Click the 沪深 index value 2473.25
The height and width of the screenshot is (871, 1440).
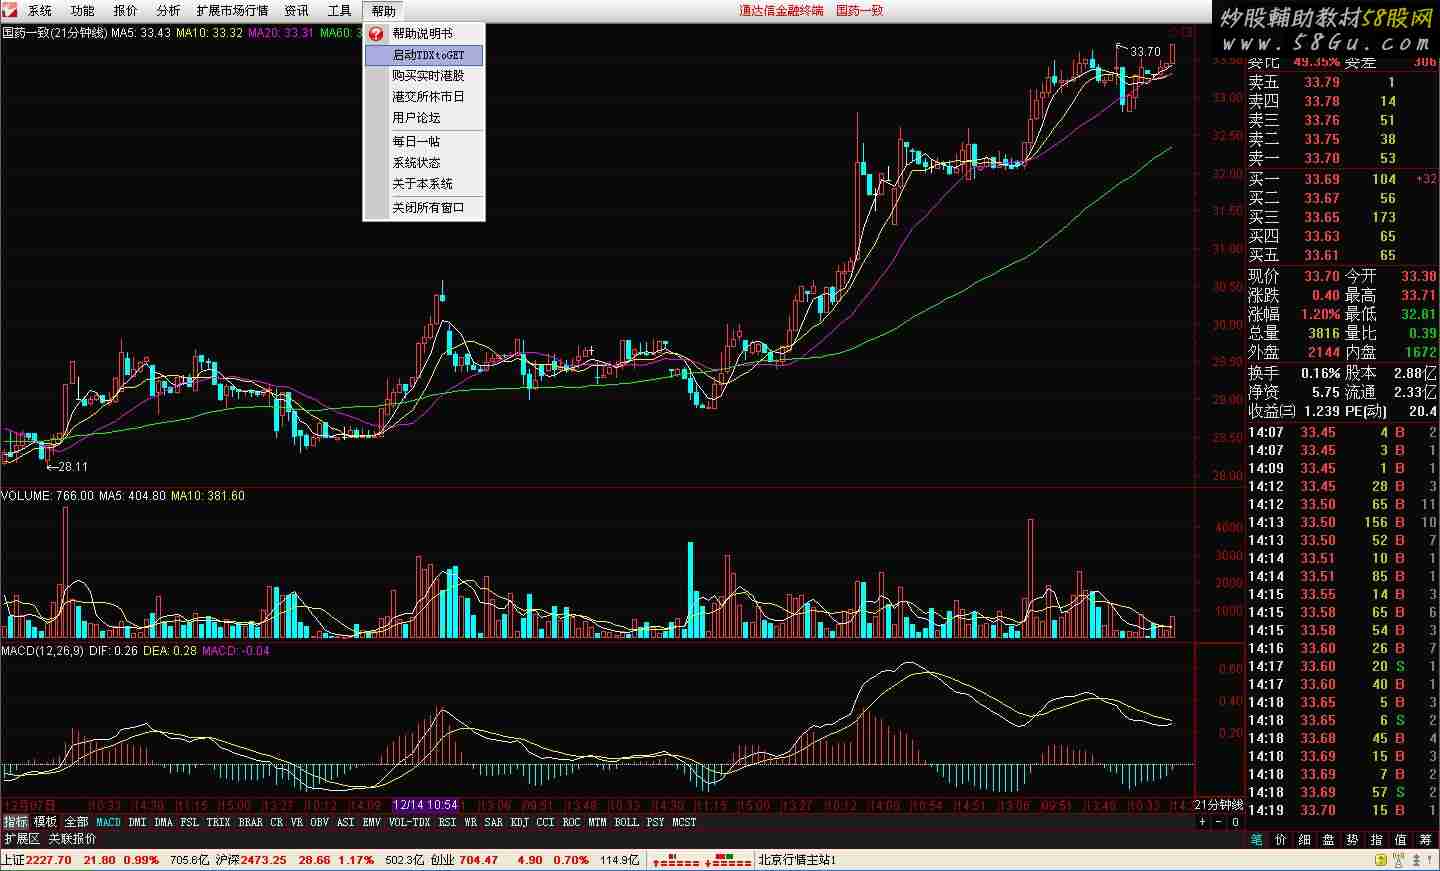pyautogui.click(x=264, y=860)
